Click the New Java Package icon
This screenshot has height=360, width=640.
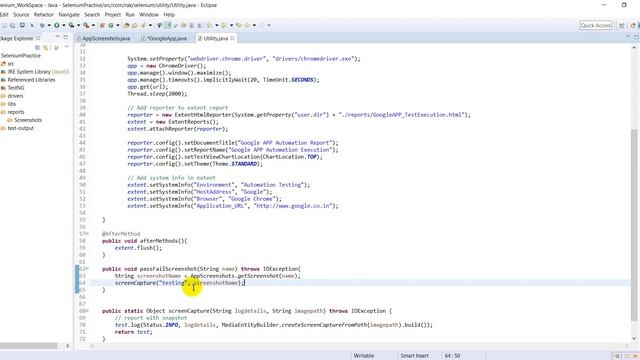pyautogui.click(x=102, y=25)
